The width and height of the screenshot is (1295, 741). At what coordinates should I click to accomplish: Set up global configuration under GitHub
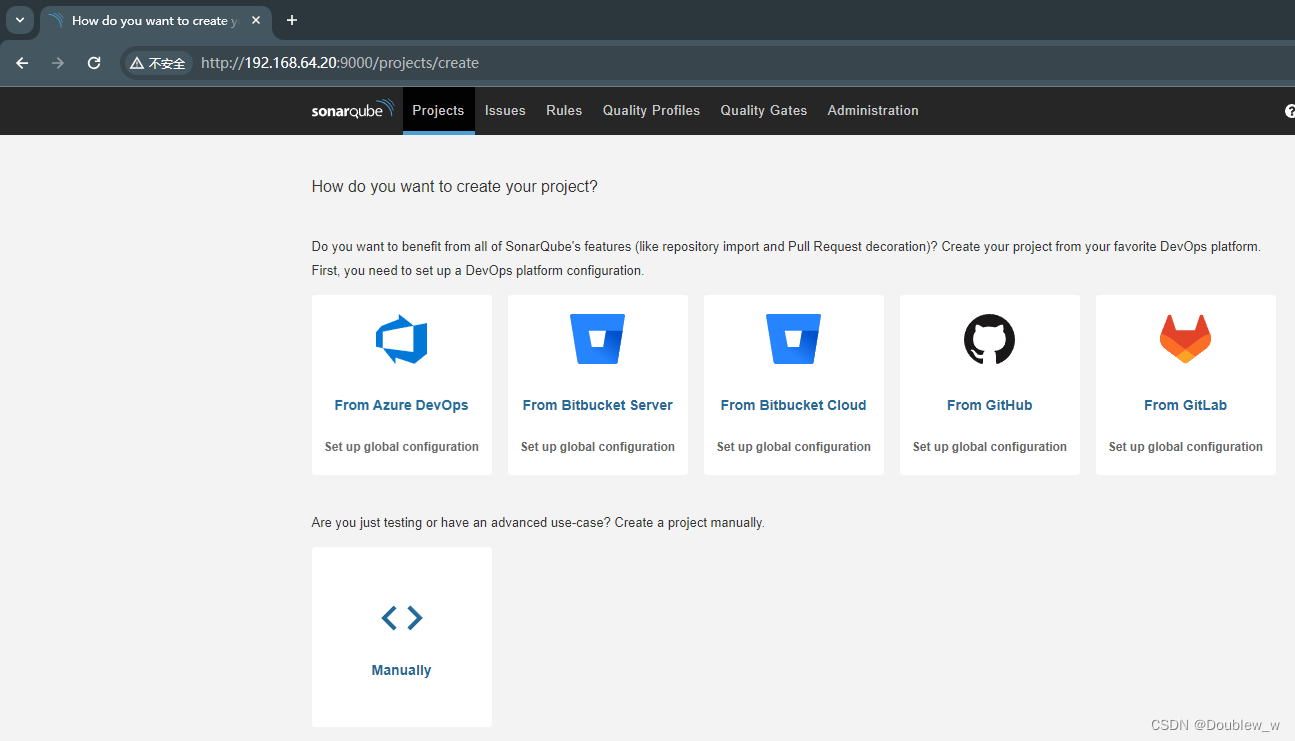[990, 447]
